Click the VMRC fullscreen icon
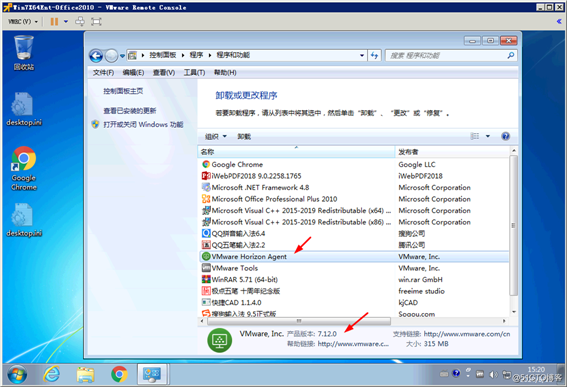This screenshot has height=387, width=567. point(96,22)
